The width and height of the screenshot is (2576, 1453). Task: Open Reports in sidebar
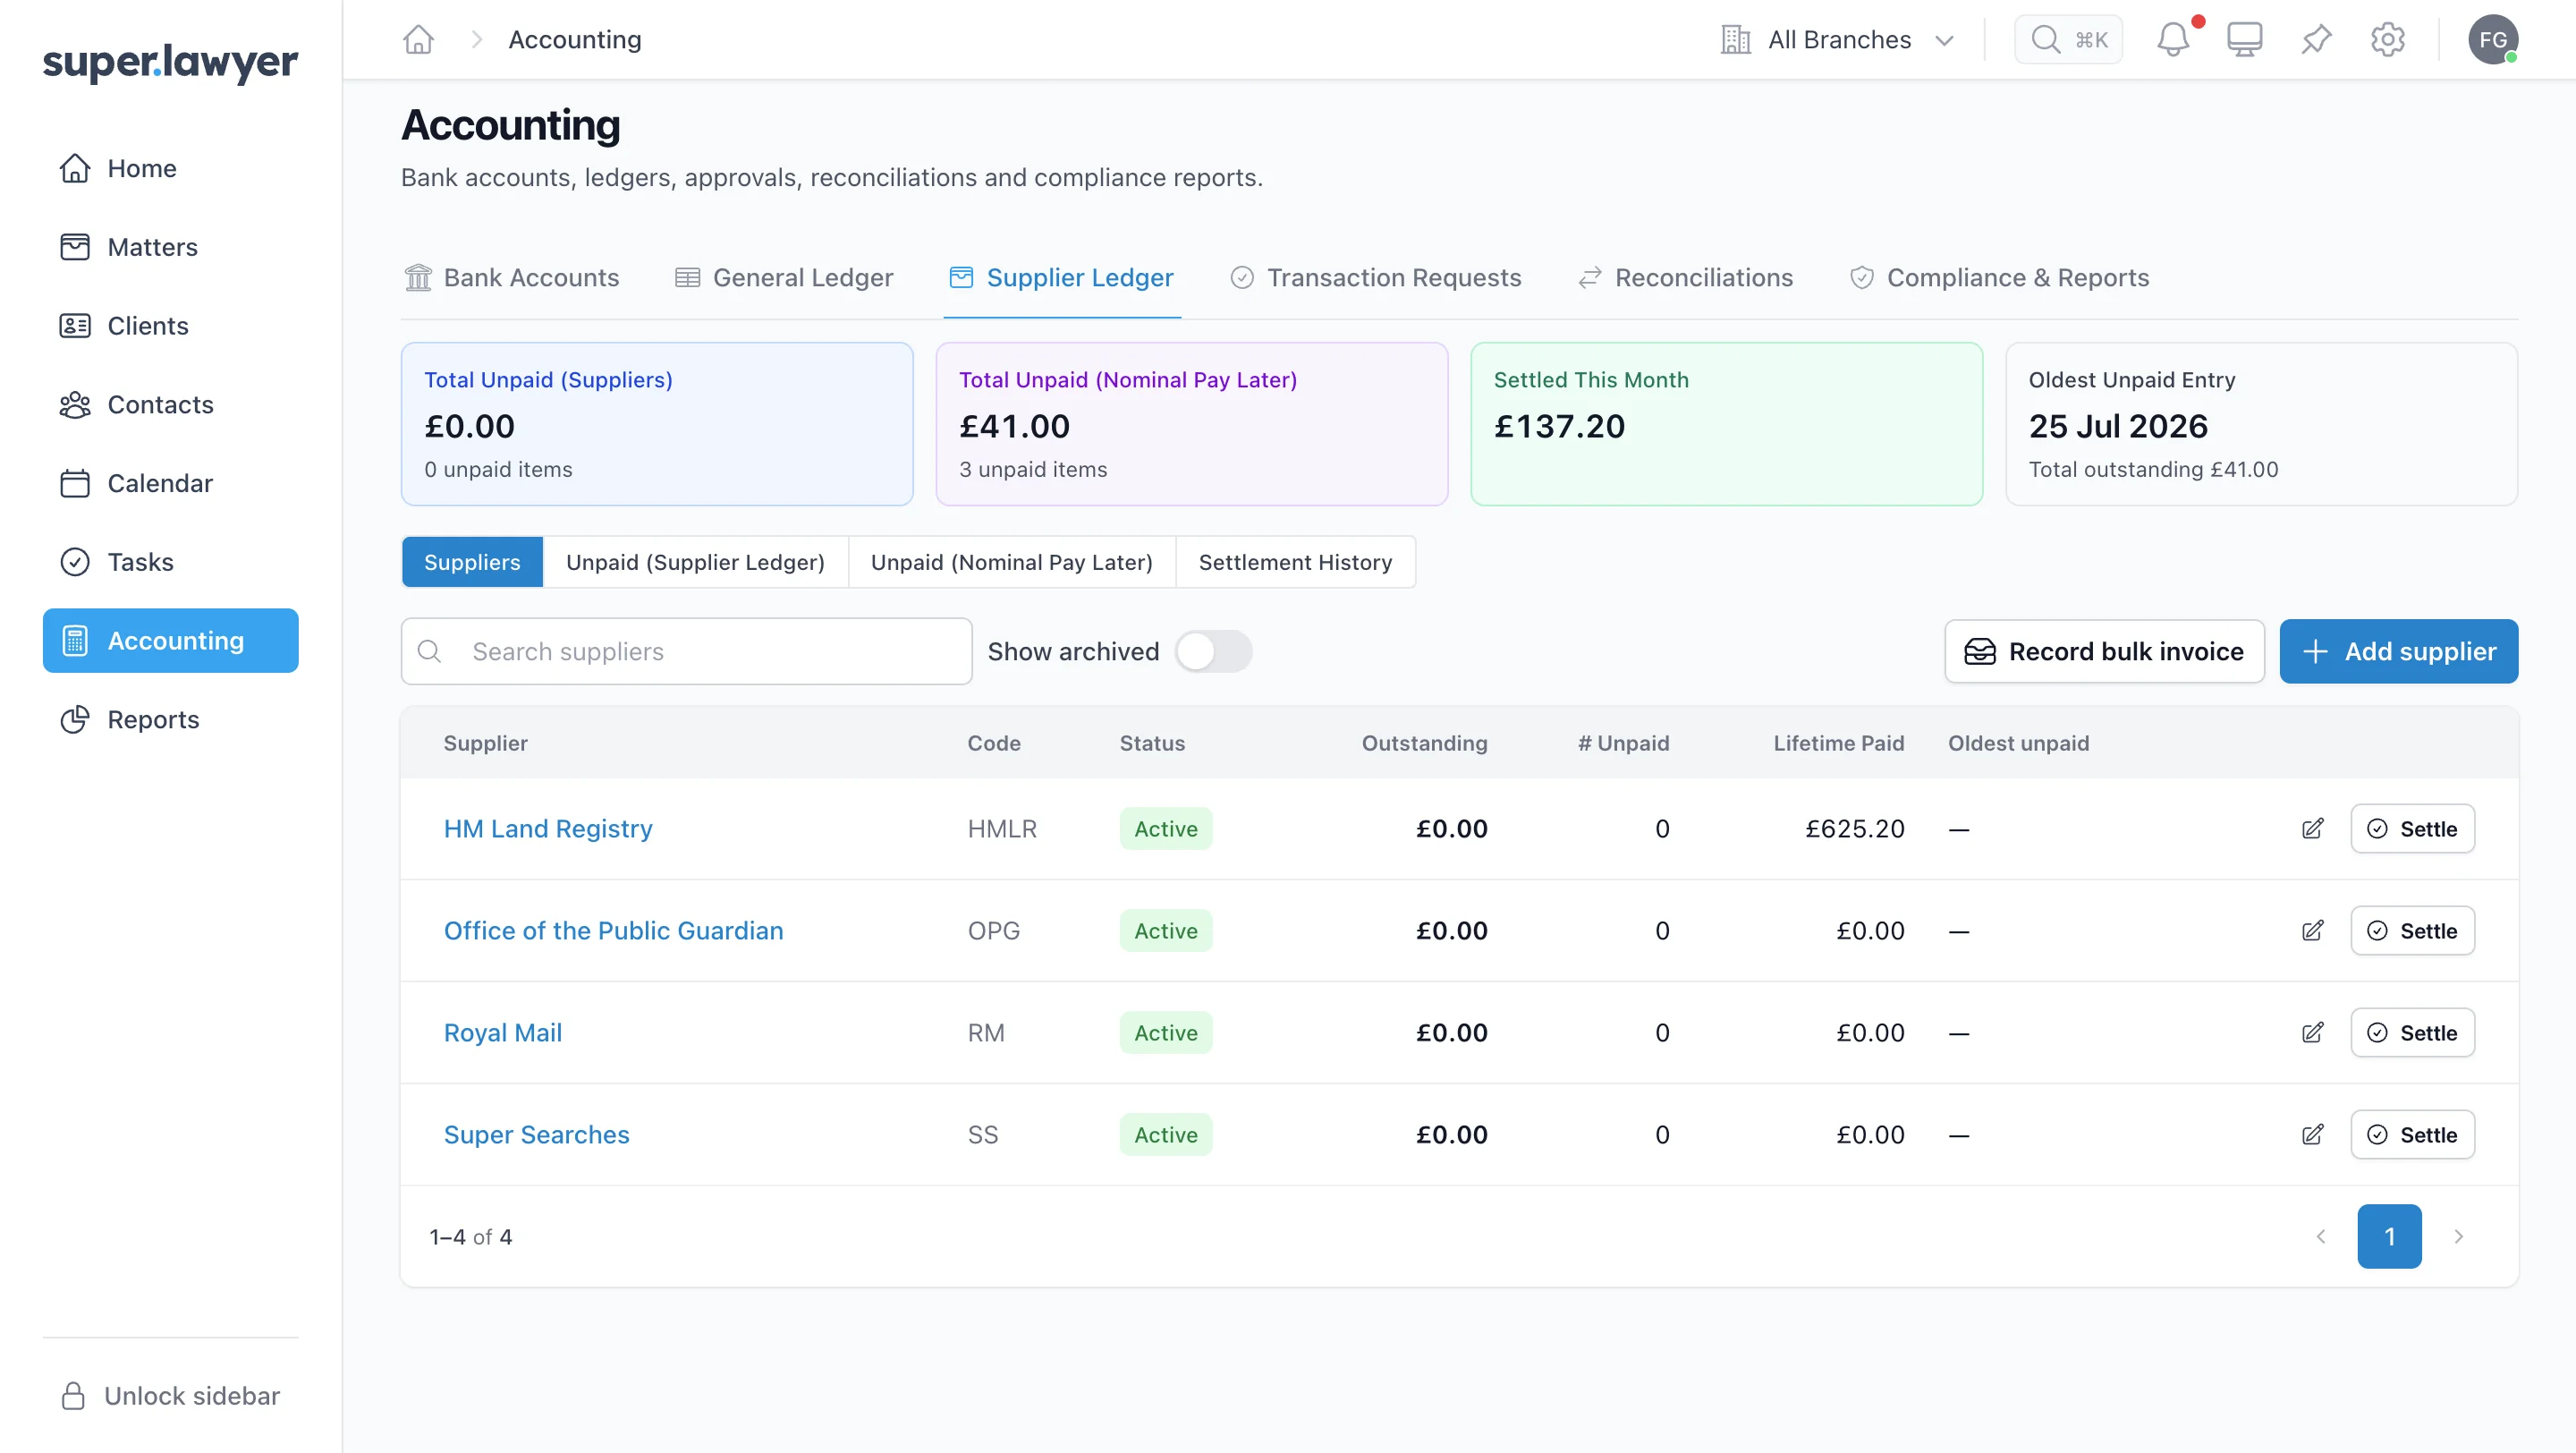point(170,720)
